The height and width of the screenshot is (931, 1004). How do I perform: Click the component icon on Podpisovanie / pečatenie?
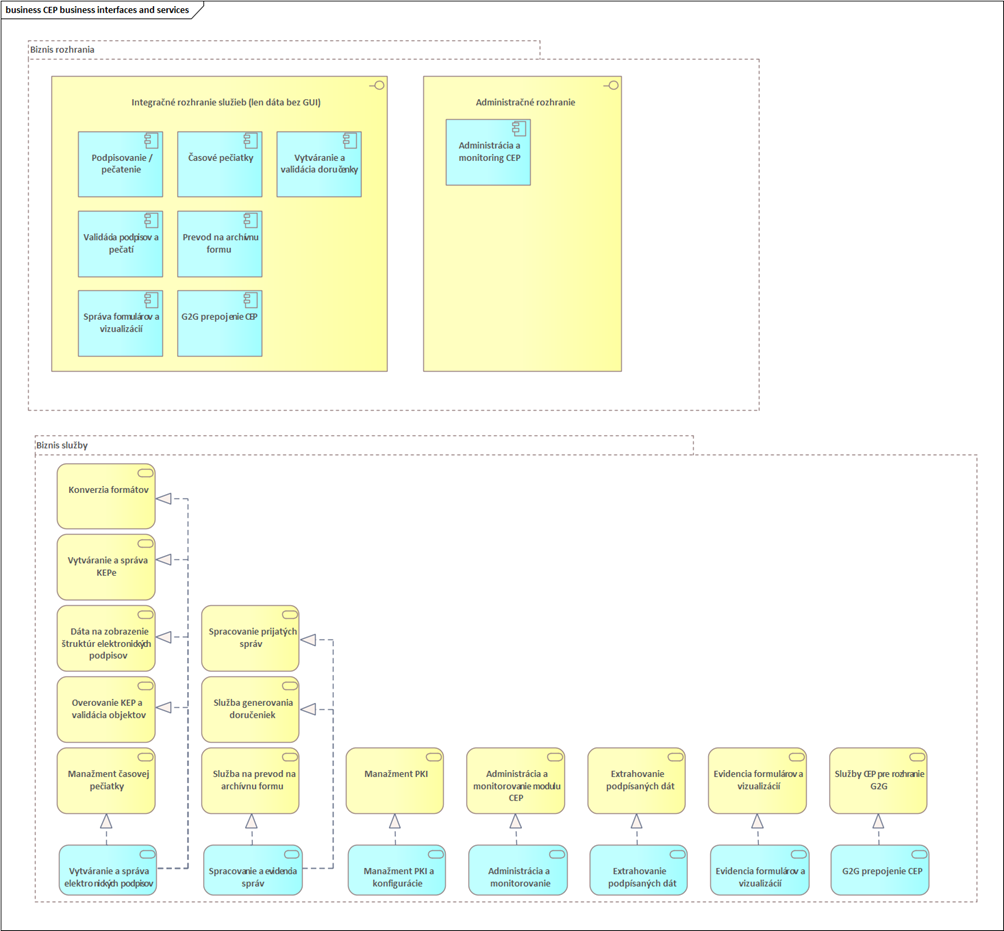click(151, 140)
